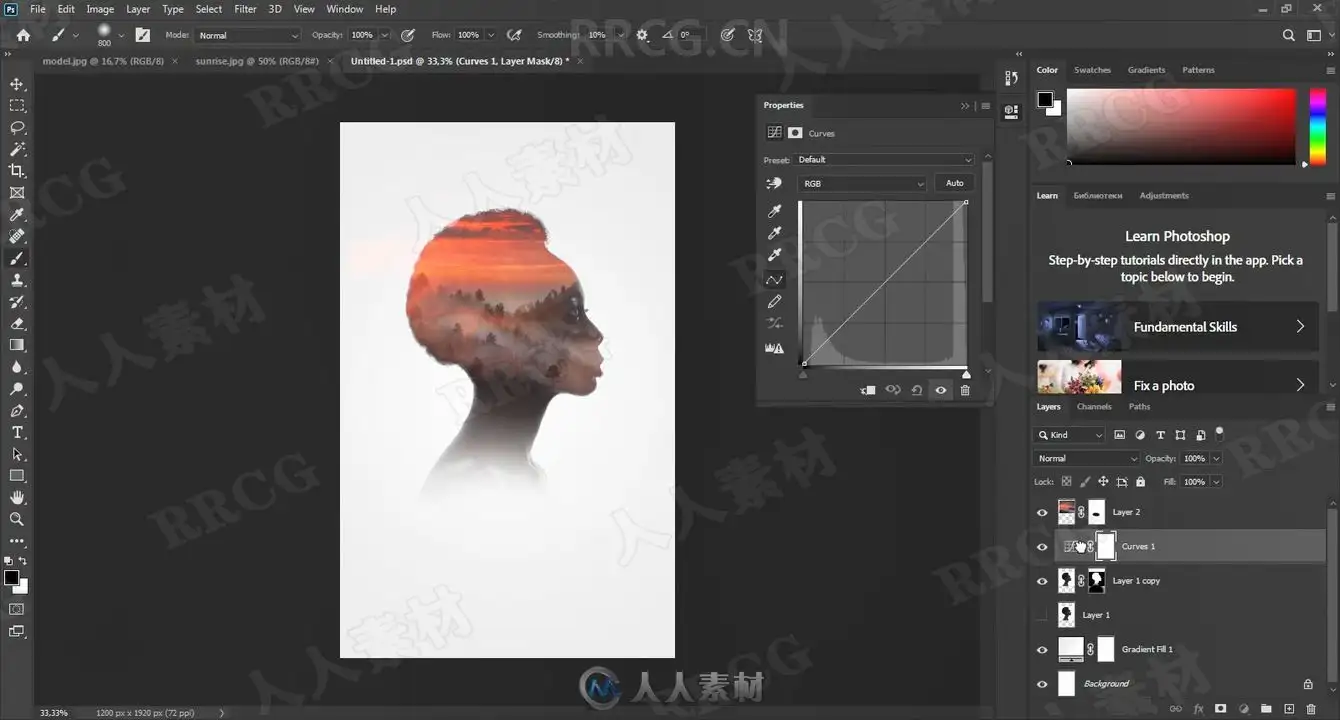Open the RGB channel dropdown

(x=863, y=184)
